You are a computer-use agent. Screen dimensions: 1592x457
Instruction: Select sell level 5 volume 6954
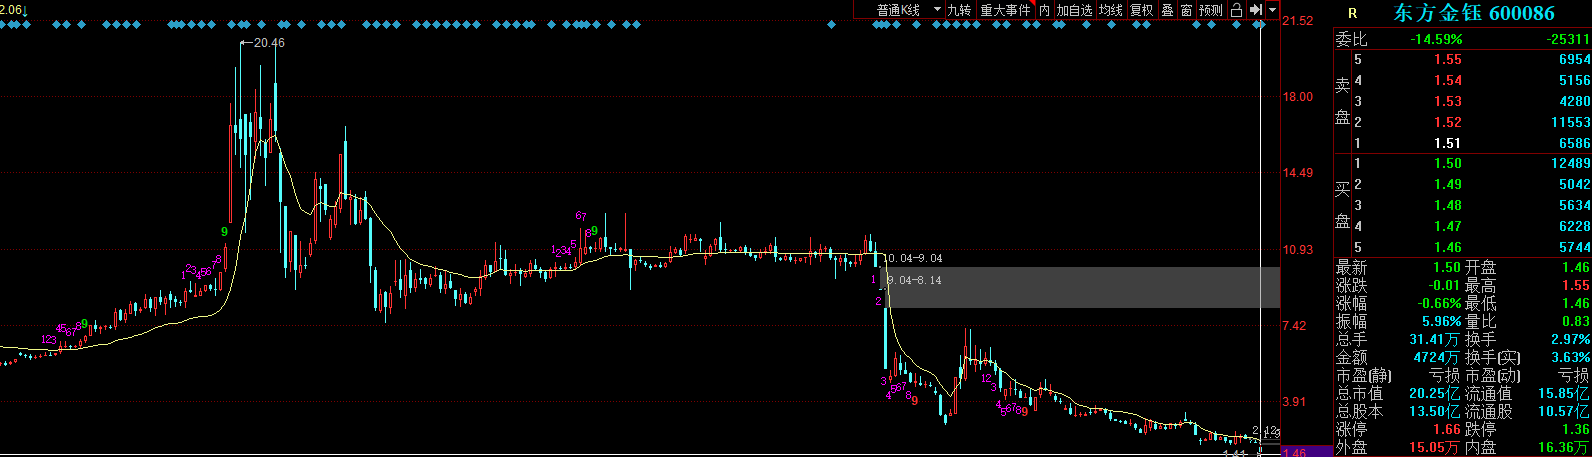click(x=1574, y=59)
